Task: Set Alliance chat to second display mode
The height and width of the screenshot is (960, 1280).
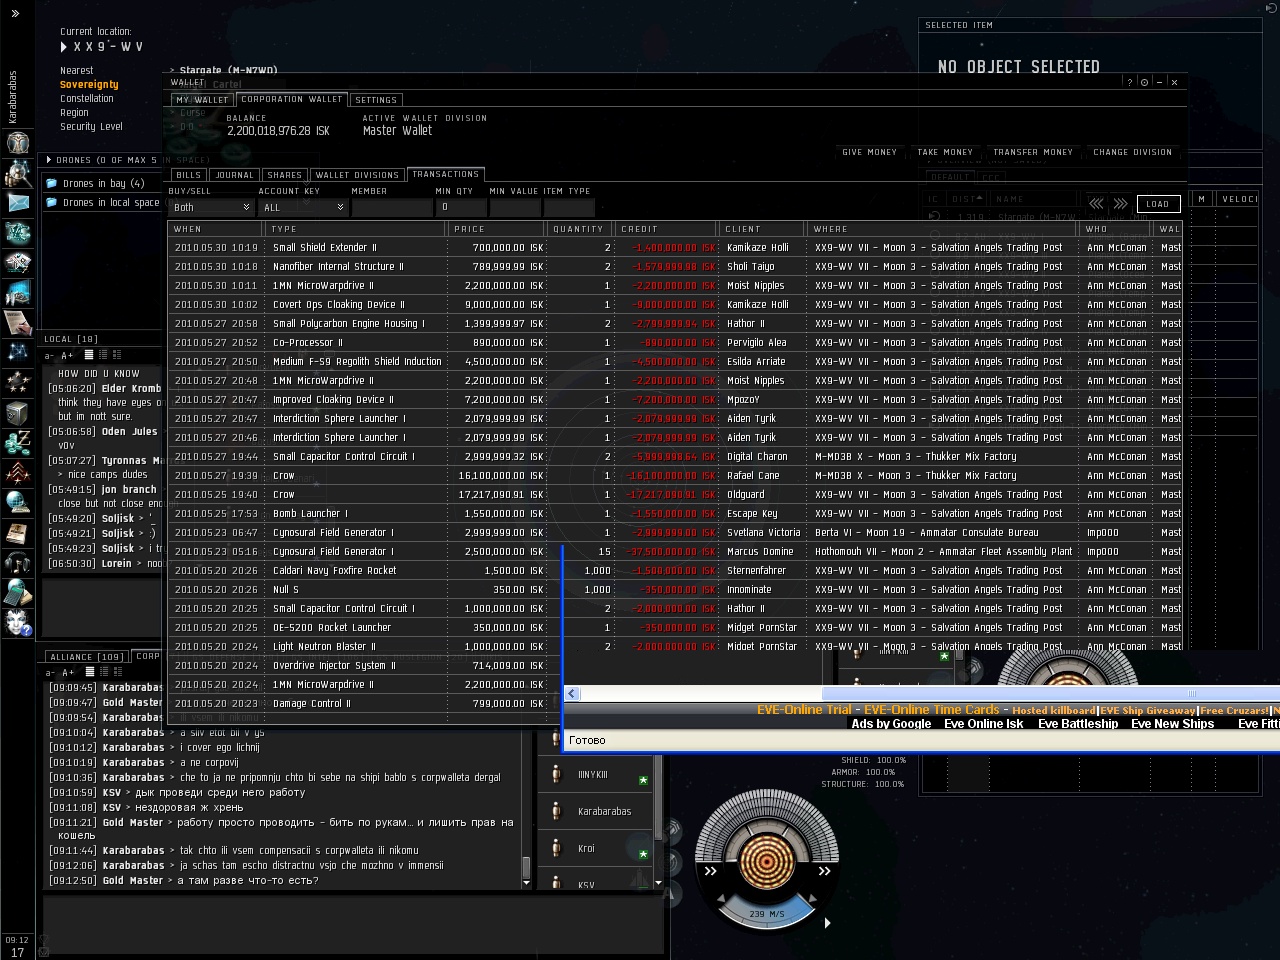Action: 103,672
